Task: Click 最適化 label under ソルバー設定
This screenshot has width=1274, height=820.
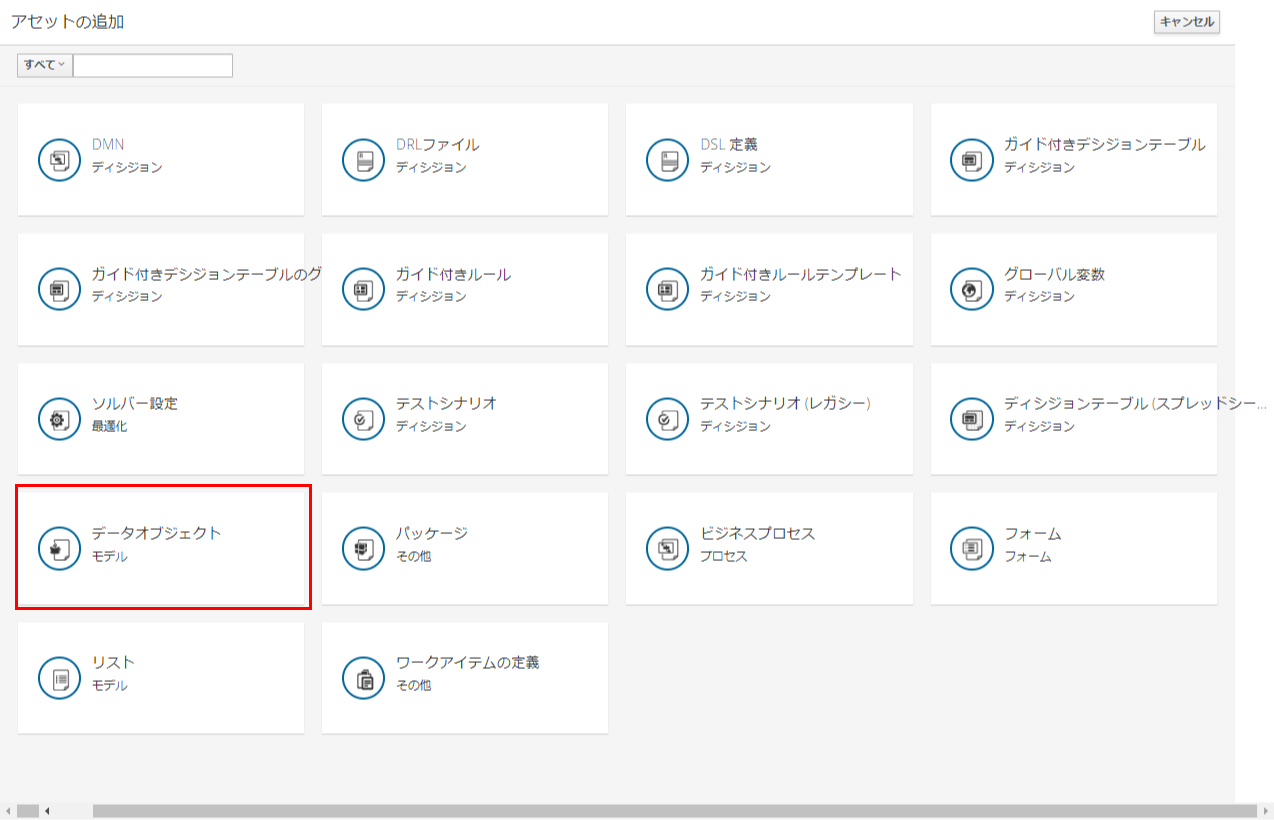Action: 109,426
